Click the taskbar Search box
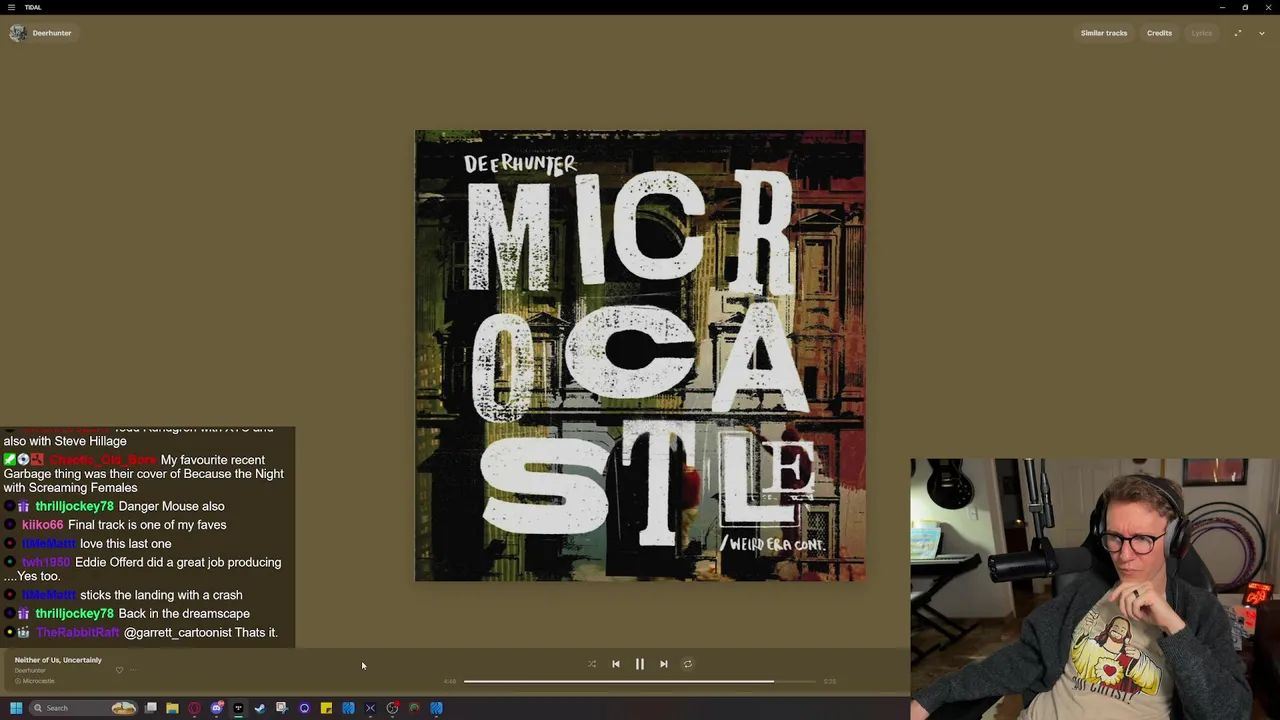 click(x=83, y=708)
